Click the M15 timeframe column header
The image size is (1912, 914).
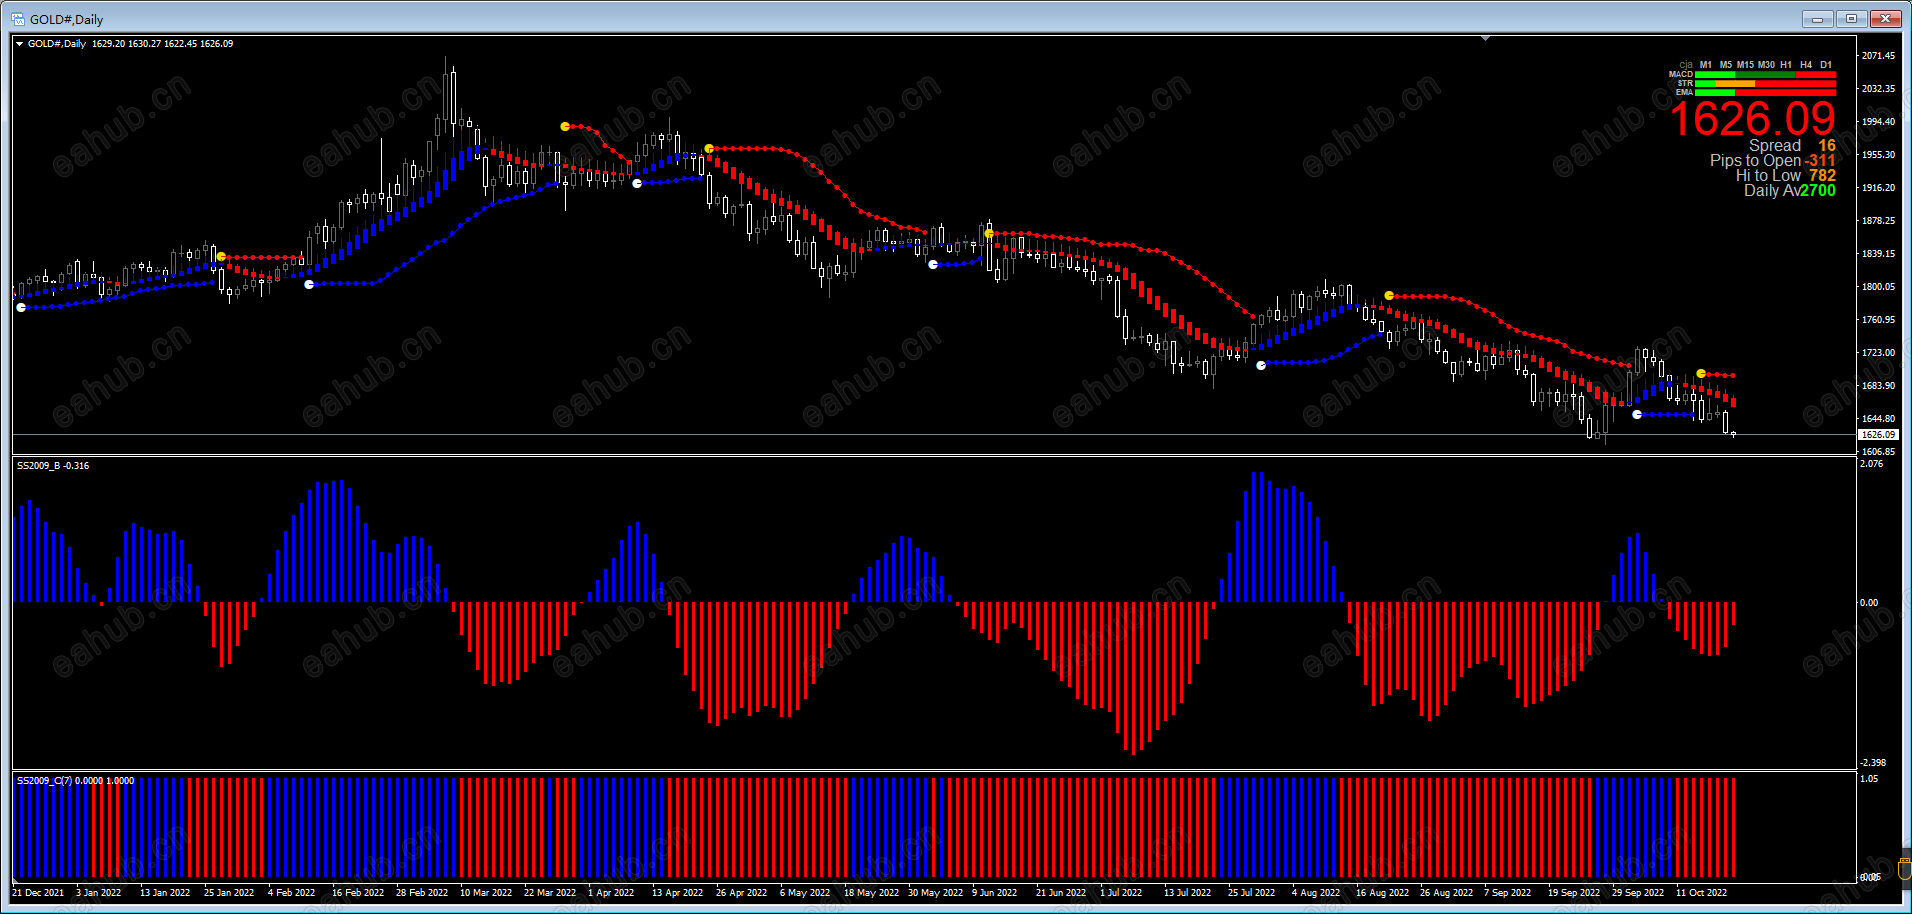point(1745,65)
